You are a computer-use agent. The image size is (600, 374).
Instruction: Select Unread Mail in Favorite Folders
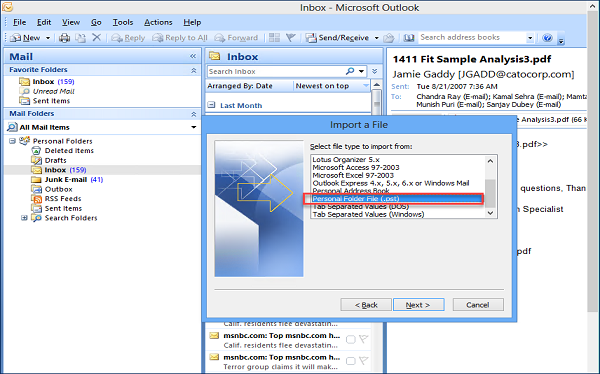pos(47,91)
